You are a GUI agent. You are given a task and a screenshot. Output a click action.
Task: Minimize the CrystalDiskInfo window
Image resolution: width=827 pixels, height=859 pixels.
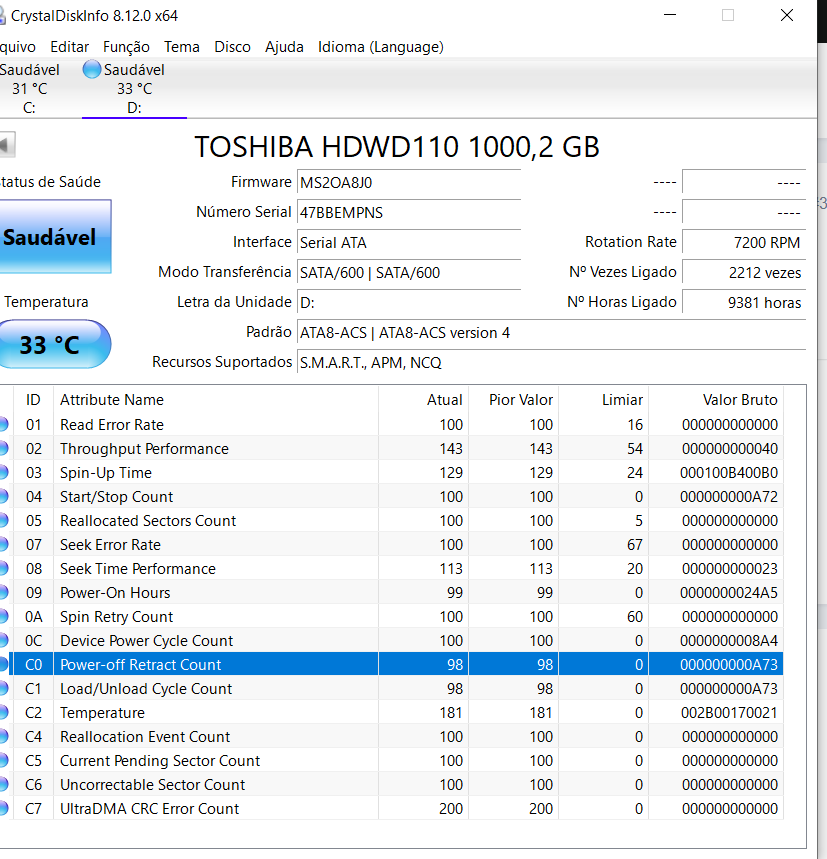670,15
